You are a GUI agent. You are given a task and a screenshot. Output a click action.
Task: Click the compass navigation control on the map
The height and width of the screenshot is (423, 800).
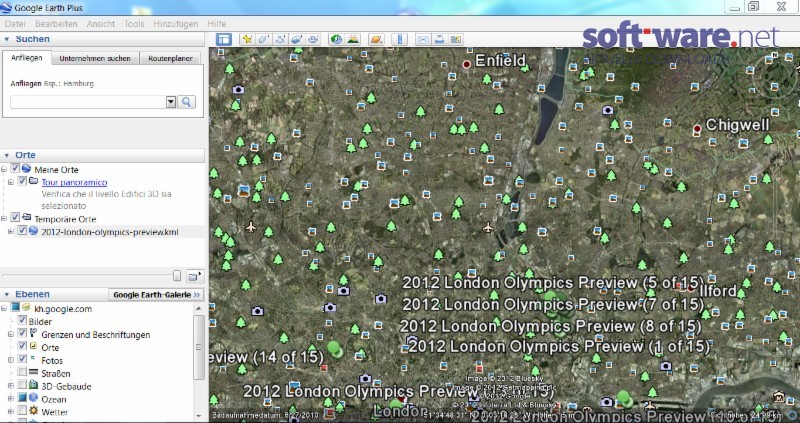click(776, 77)
